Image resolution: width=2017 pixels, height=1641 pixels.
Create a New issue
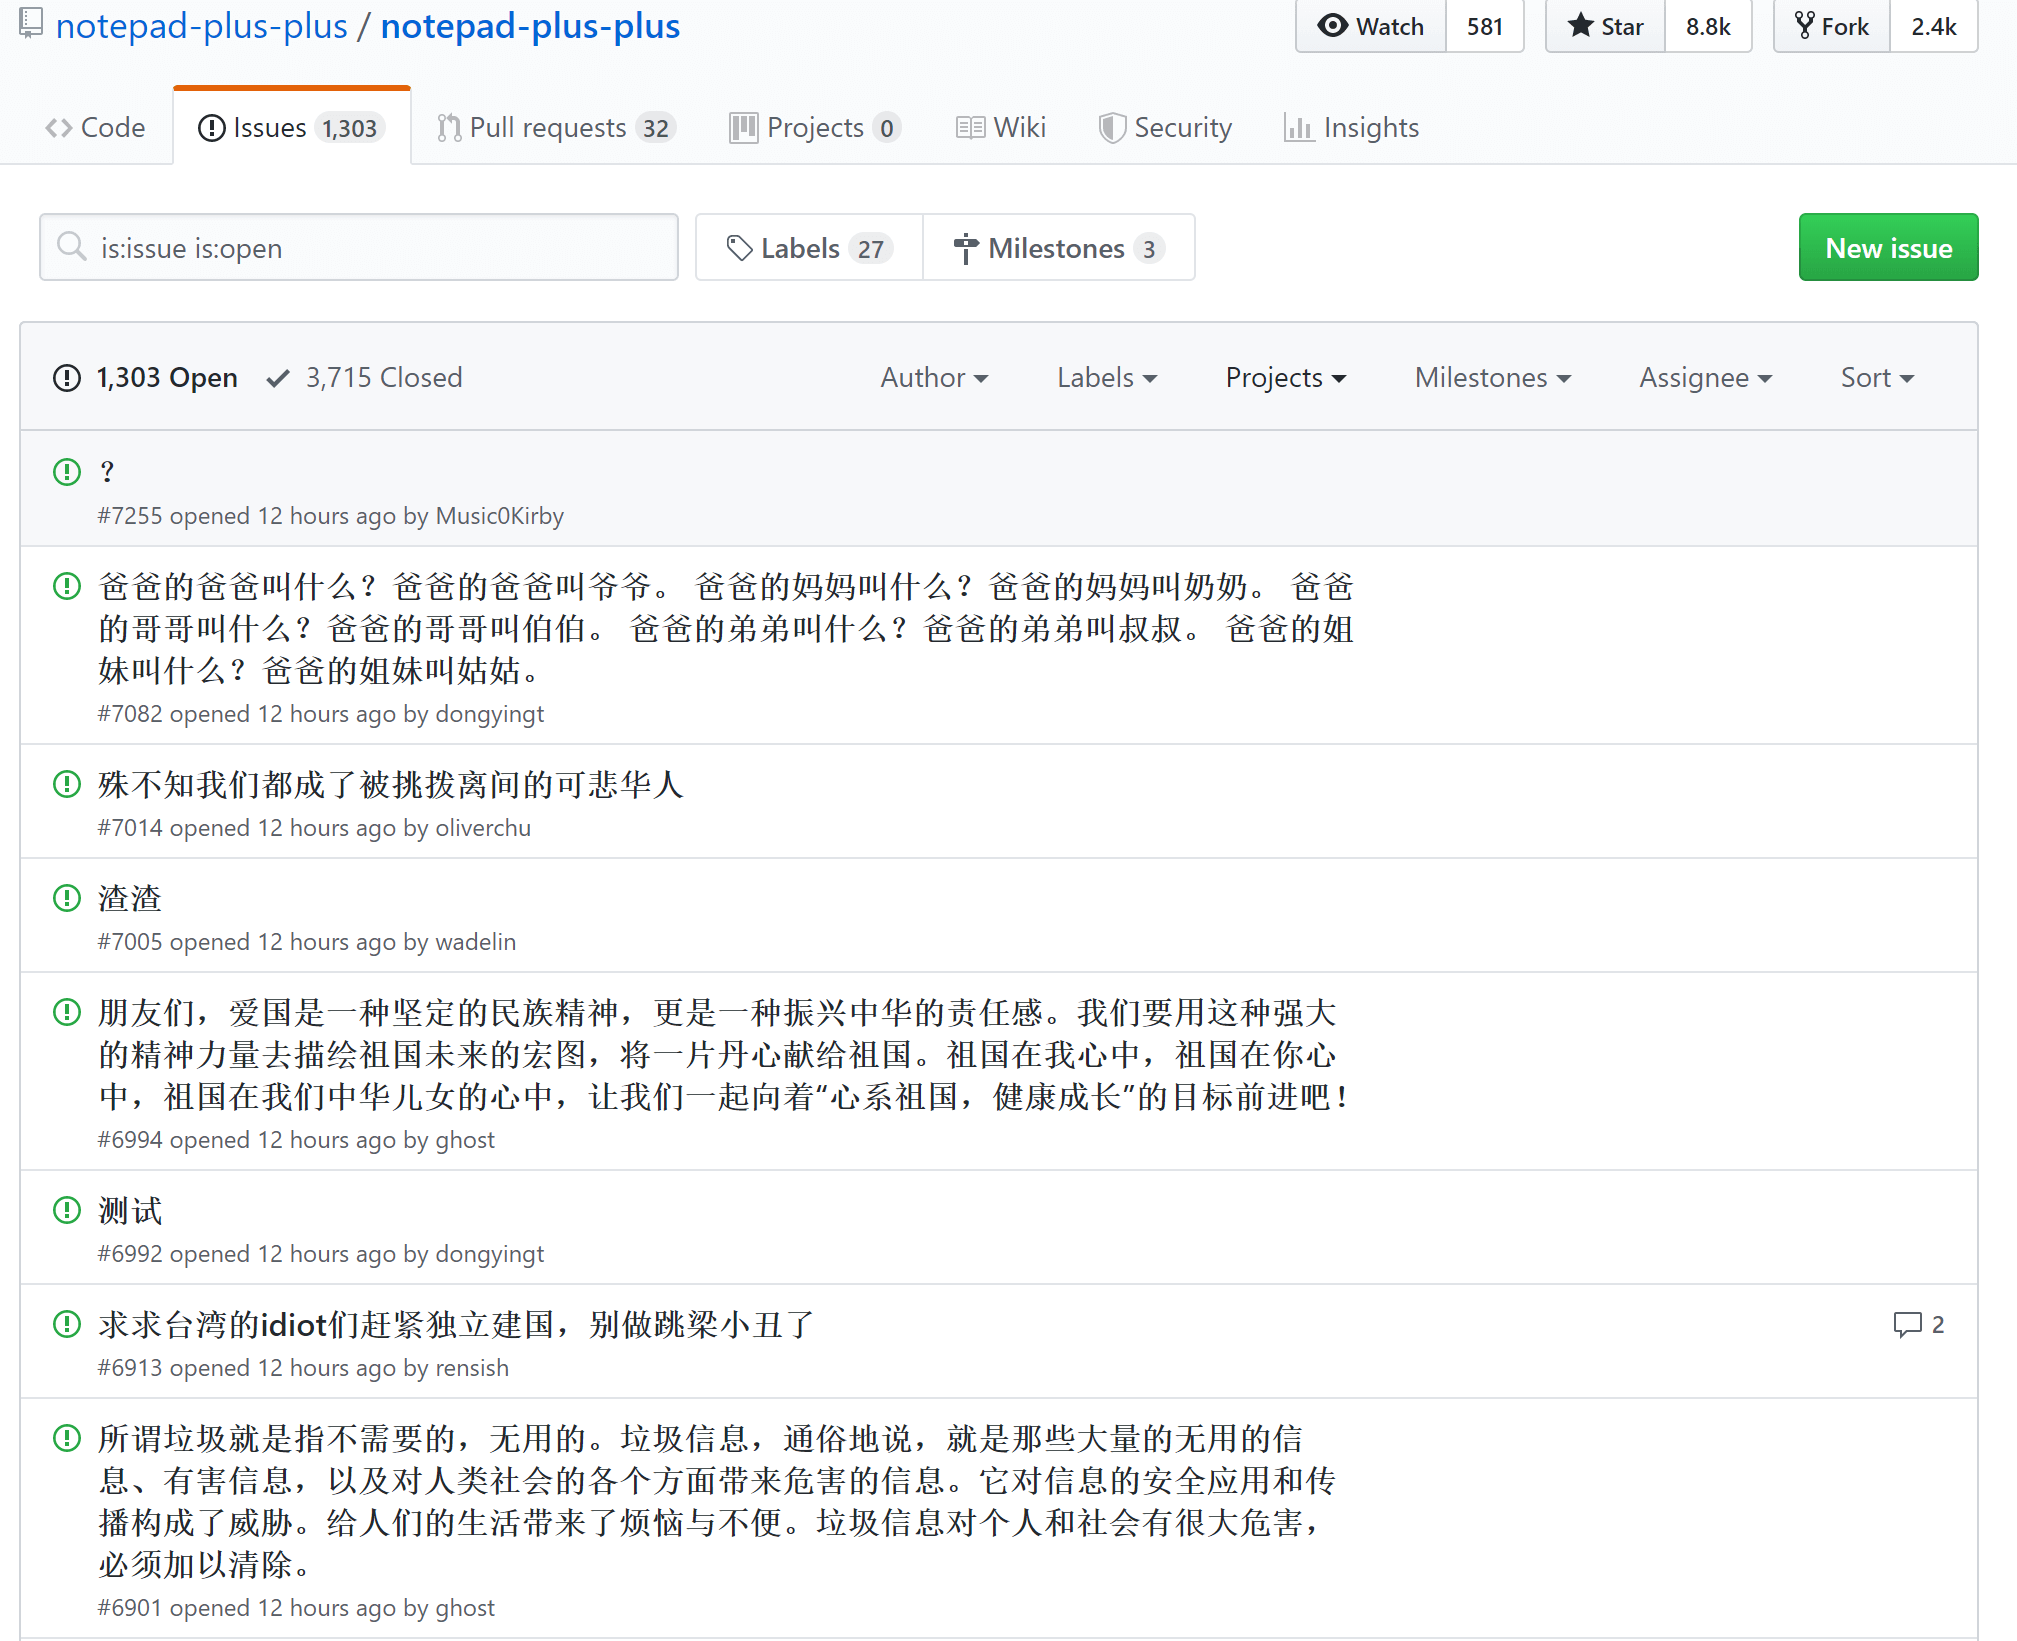1888,247
